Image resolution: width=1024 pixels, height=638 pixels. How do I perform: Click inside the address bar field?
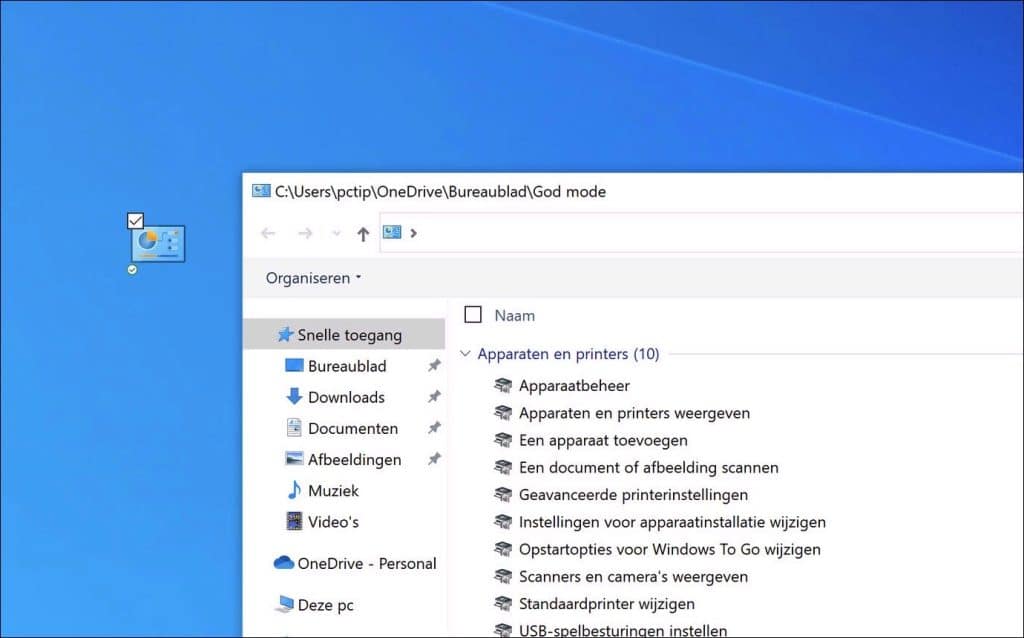pyautogui.click(x=701, y=232)
